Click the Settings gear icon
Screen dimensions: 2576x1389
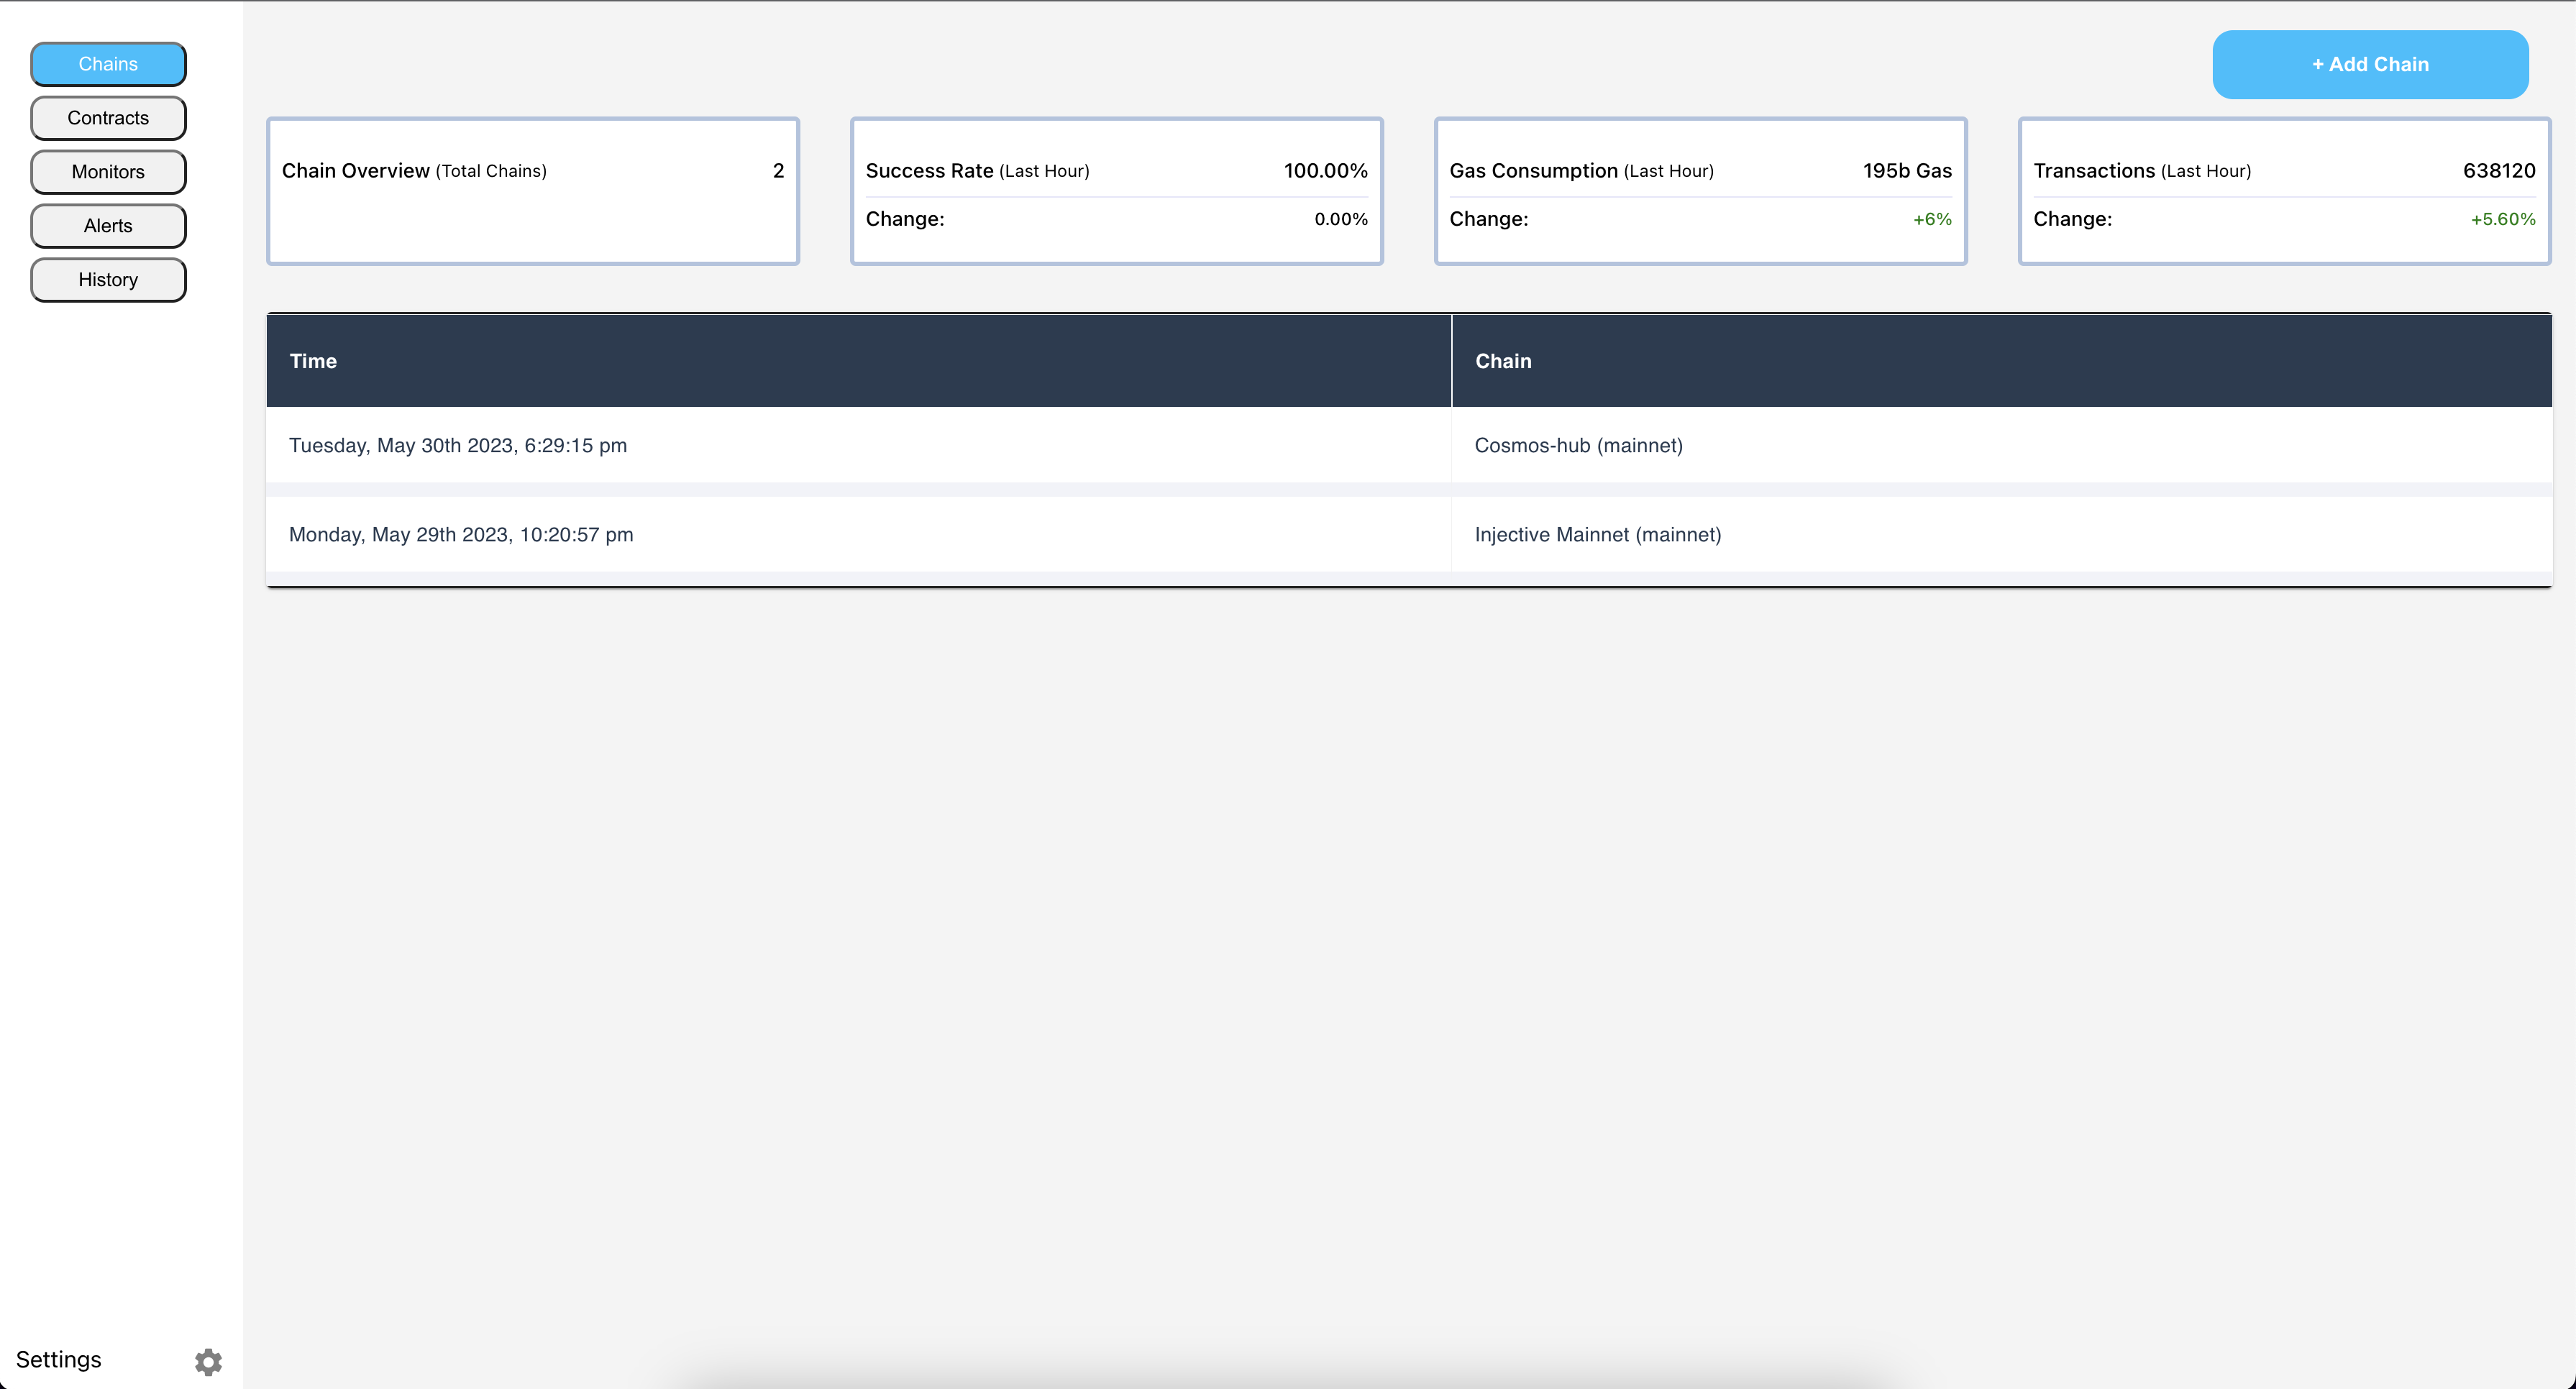click(208, 1361)
